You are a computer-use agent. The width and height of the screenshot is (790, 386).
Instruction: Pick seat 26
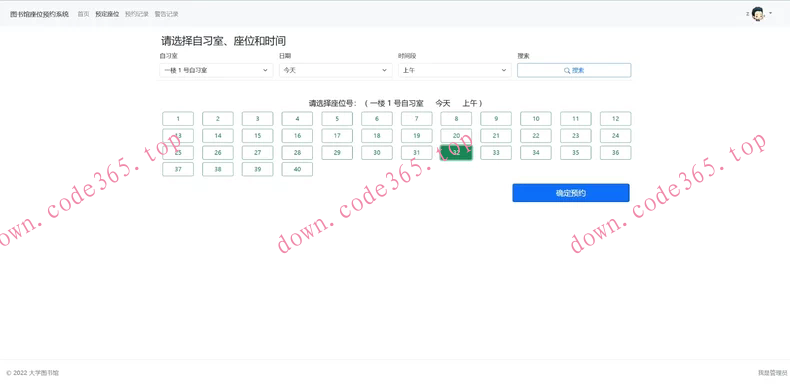point(218,153)
